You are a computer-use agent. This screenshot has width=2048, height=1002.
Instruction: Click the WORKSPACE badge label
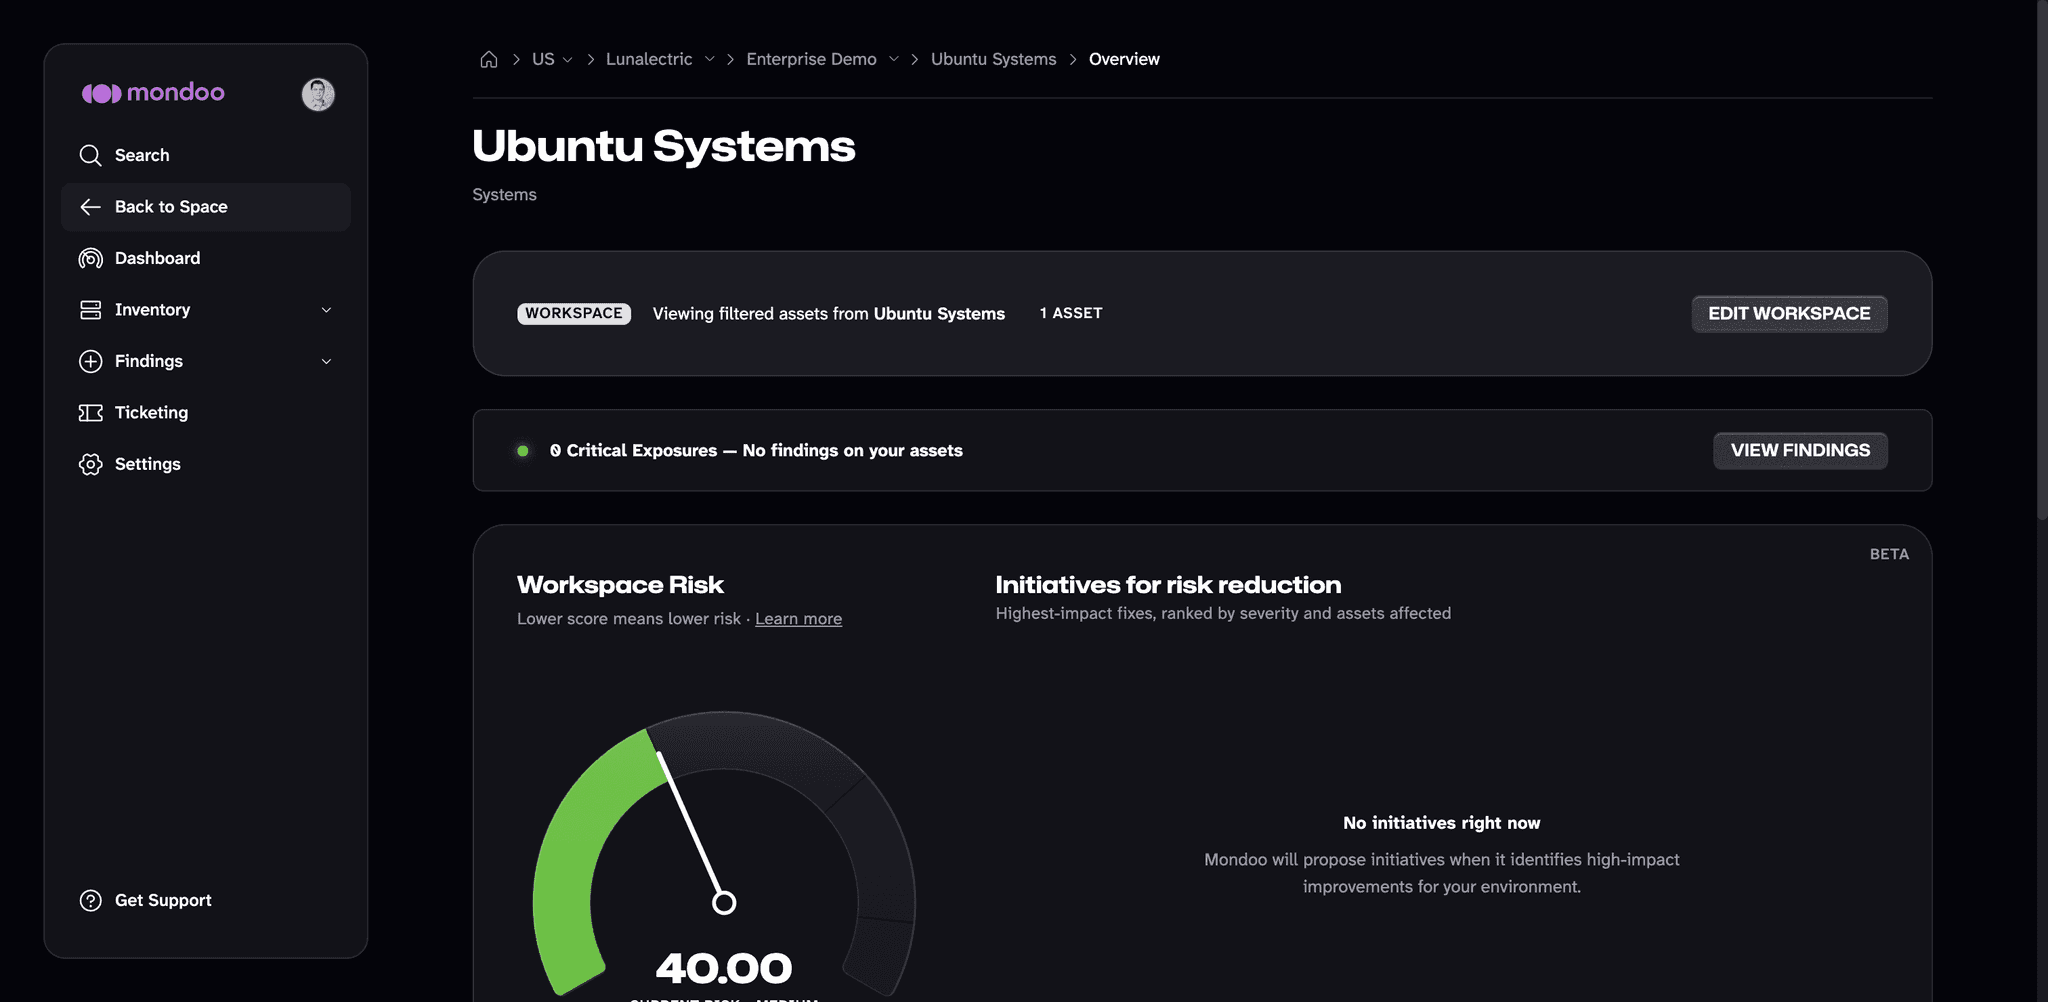pyautogui.click(x=574, y=314)
